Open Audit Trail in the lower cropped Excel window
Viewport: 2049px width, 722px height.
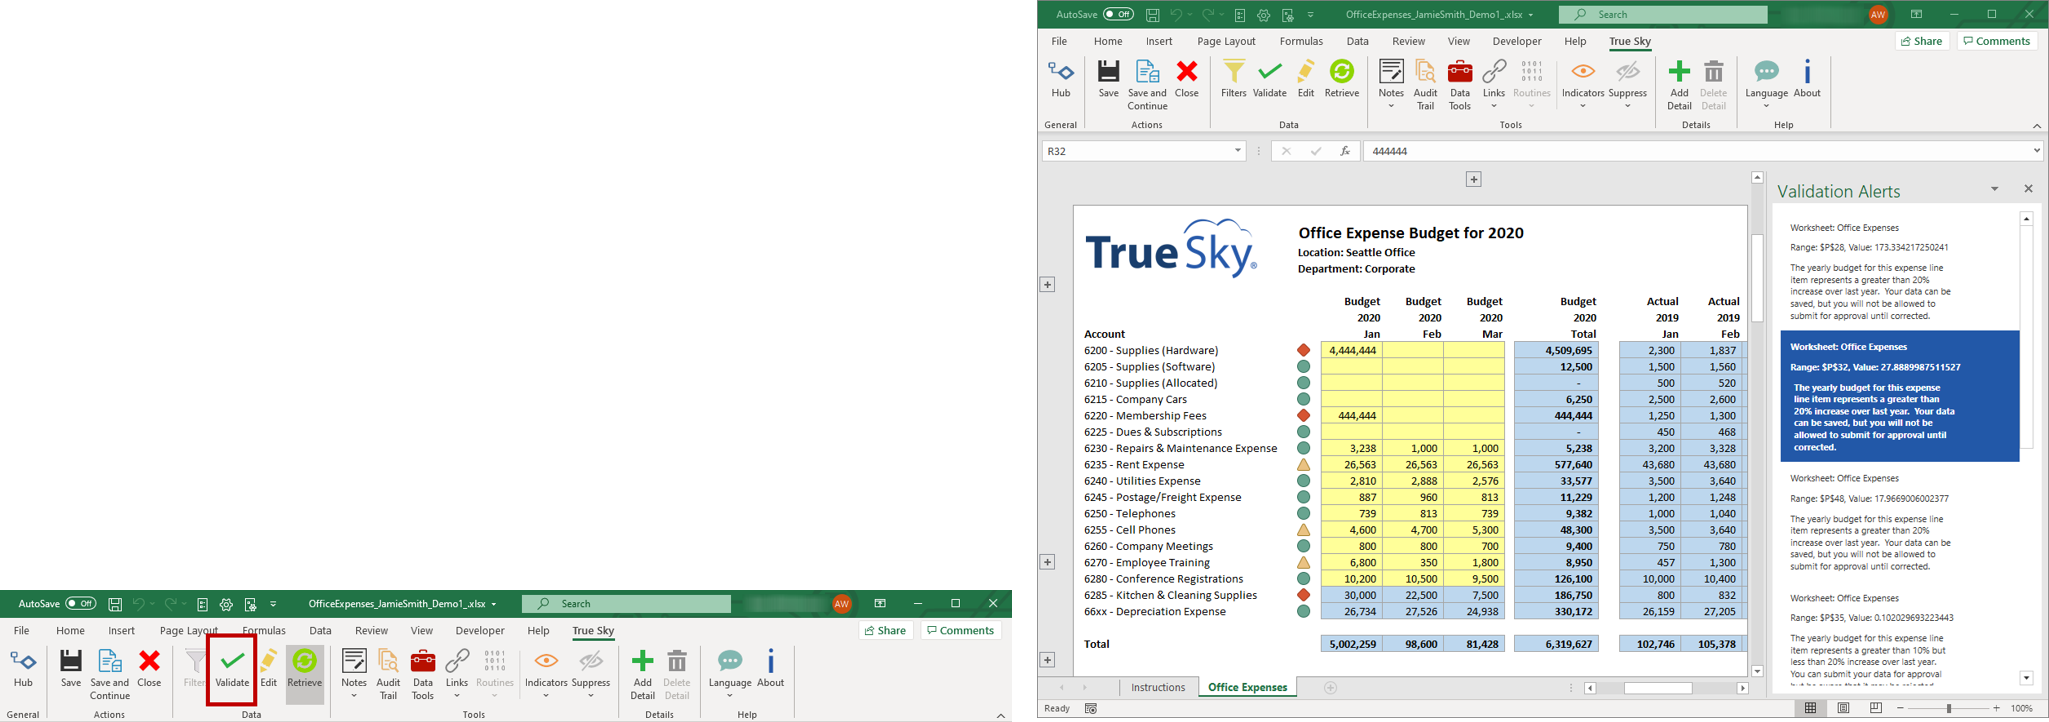388,675
